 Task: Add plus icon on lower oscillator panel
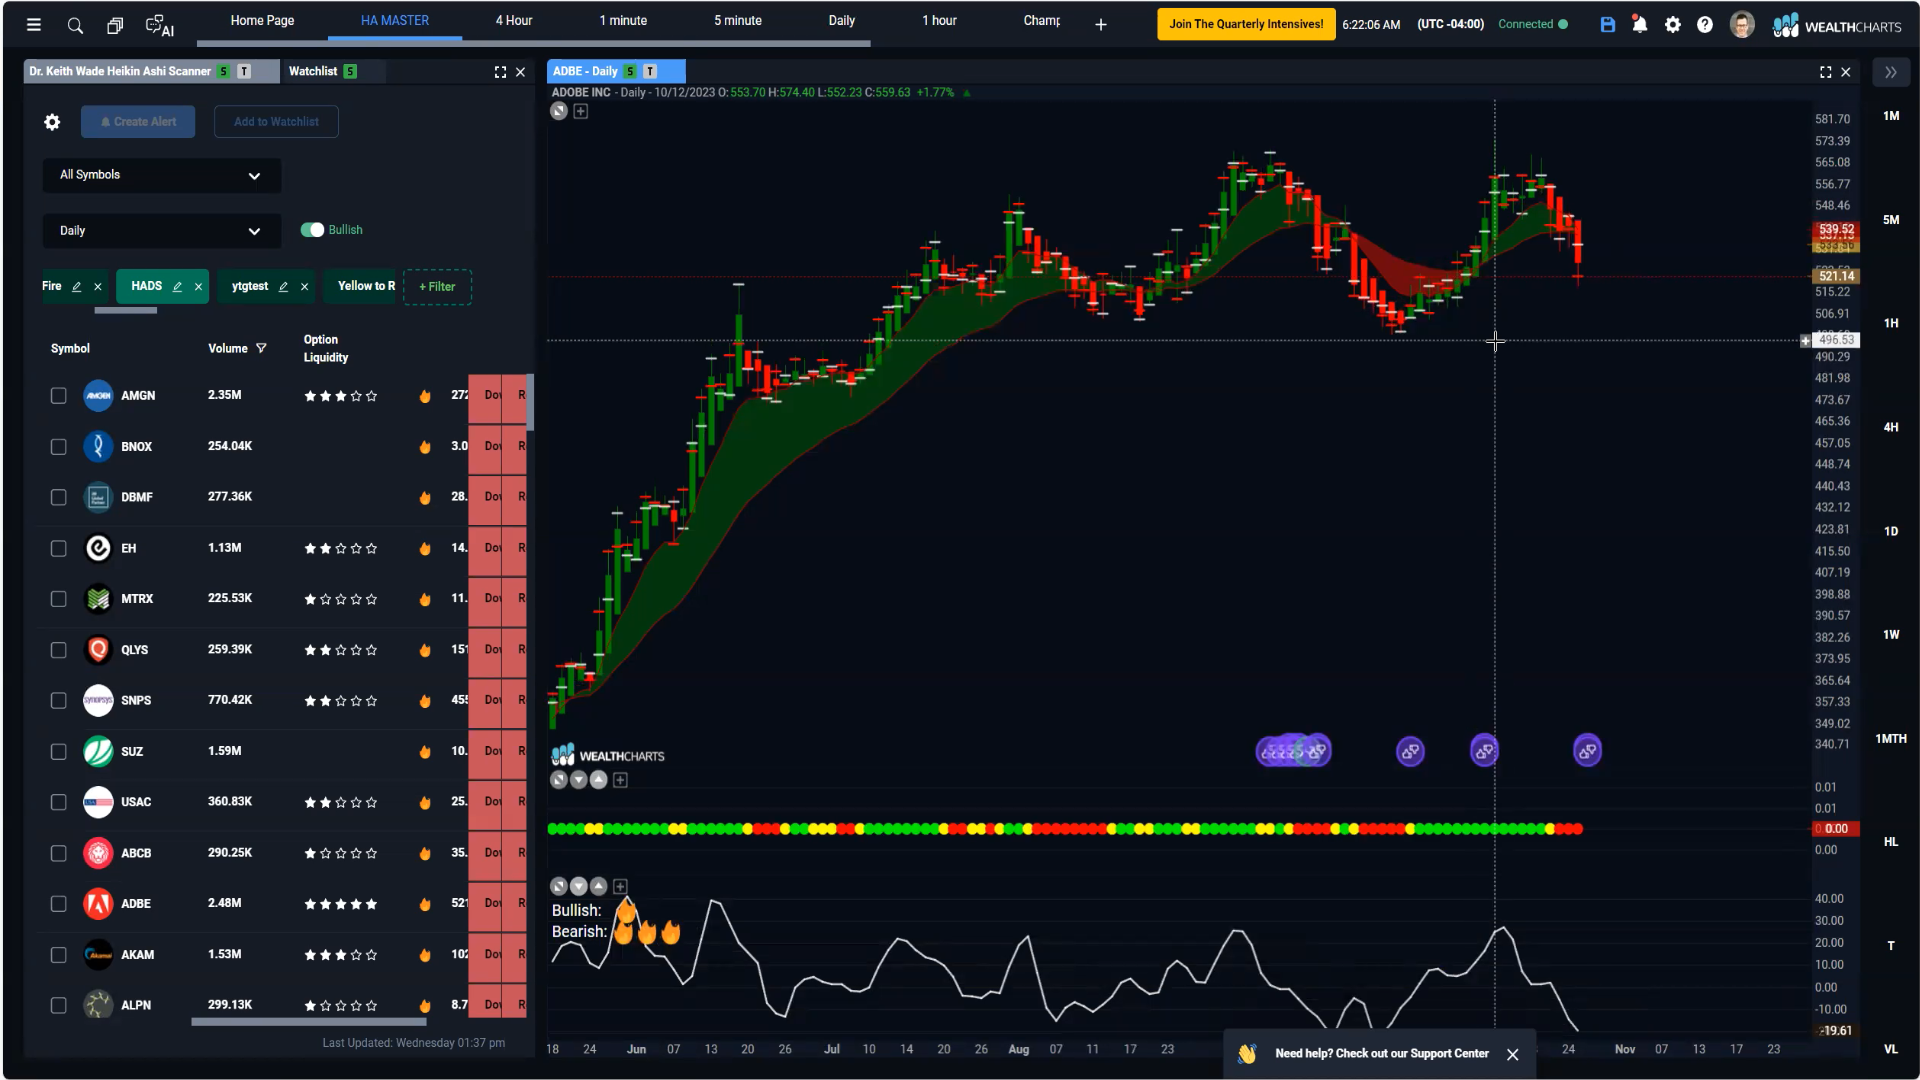(620, 886)
